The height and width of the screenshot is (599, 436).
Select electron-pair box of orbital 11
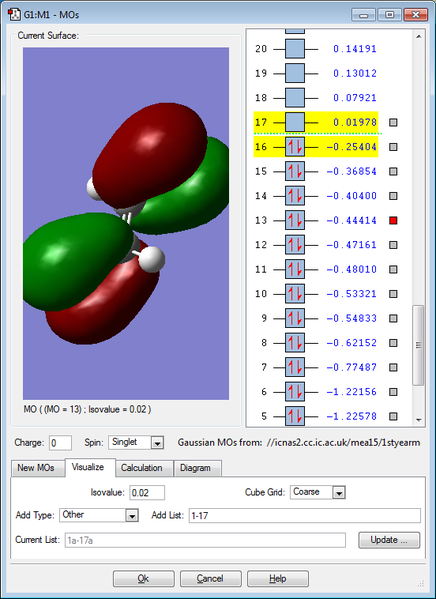[295, 269]
